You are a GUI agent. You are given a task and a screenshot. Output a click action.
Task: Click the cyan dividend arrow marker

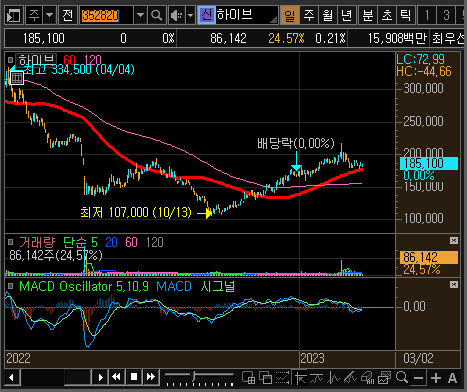[296, 162]
